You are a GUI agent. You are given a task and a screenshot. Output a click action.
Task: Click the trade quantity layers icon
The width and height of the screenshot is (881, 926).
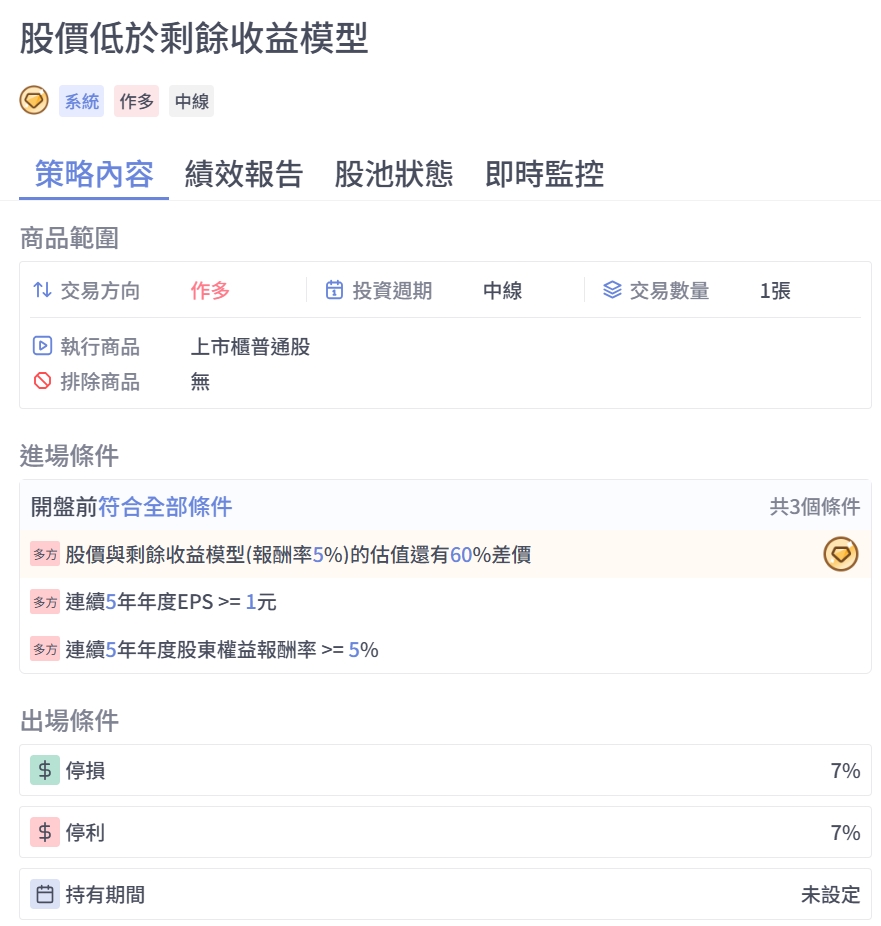click(612, 290)
